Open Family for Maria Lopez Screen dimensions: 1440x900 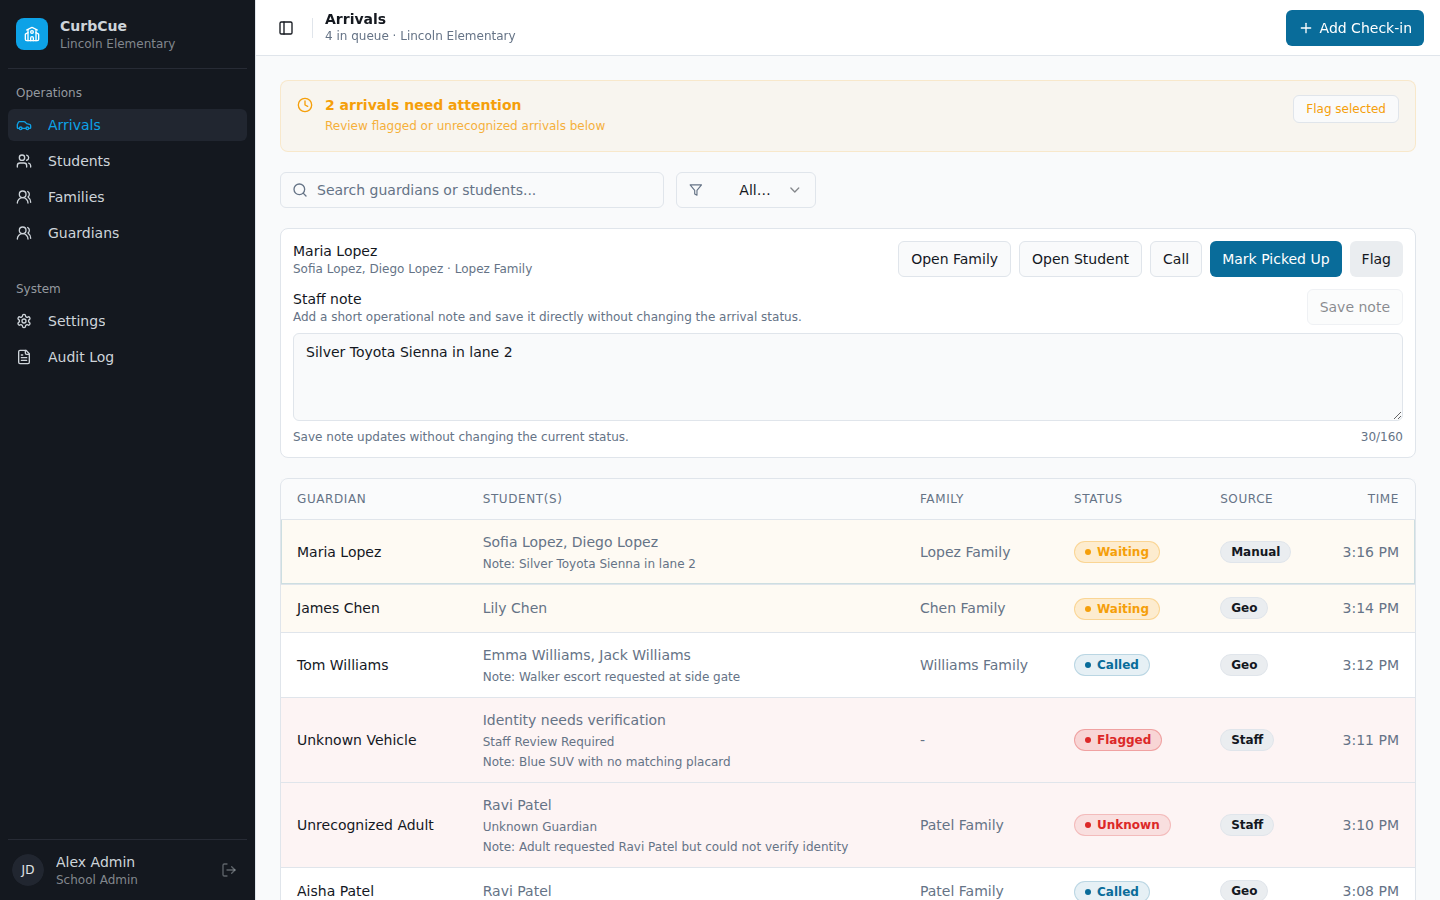954,259
